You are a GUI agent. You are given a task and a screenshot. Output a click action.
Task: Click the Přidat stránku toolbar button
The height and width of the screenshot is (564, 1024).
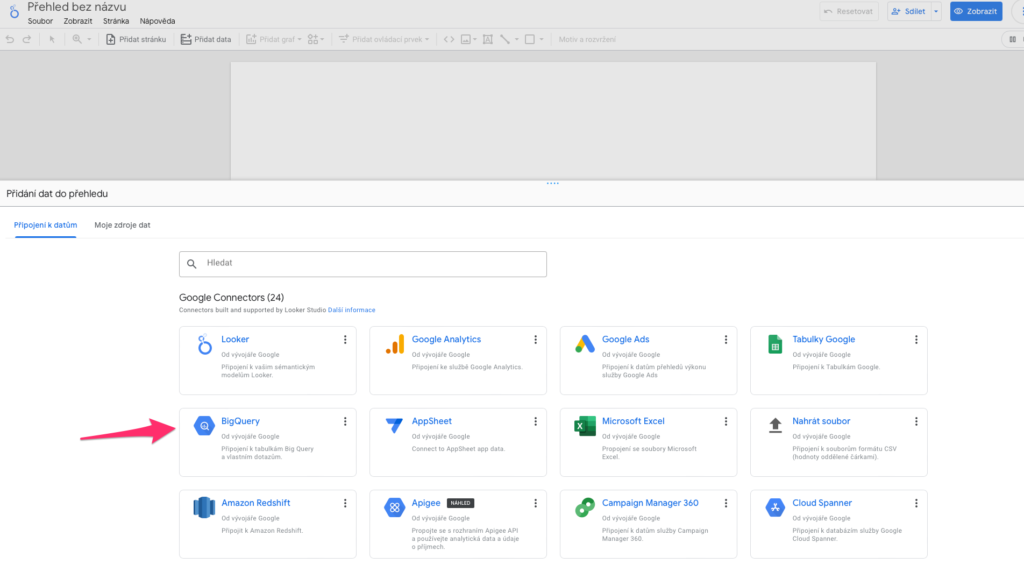138,39
